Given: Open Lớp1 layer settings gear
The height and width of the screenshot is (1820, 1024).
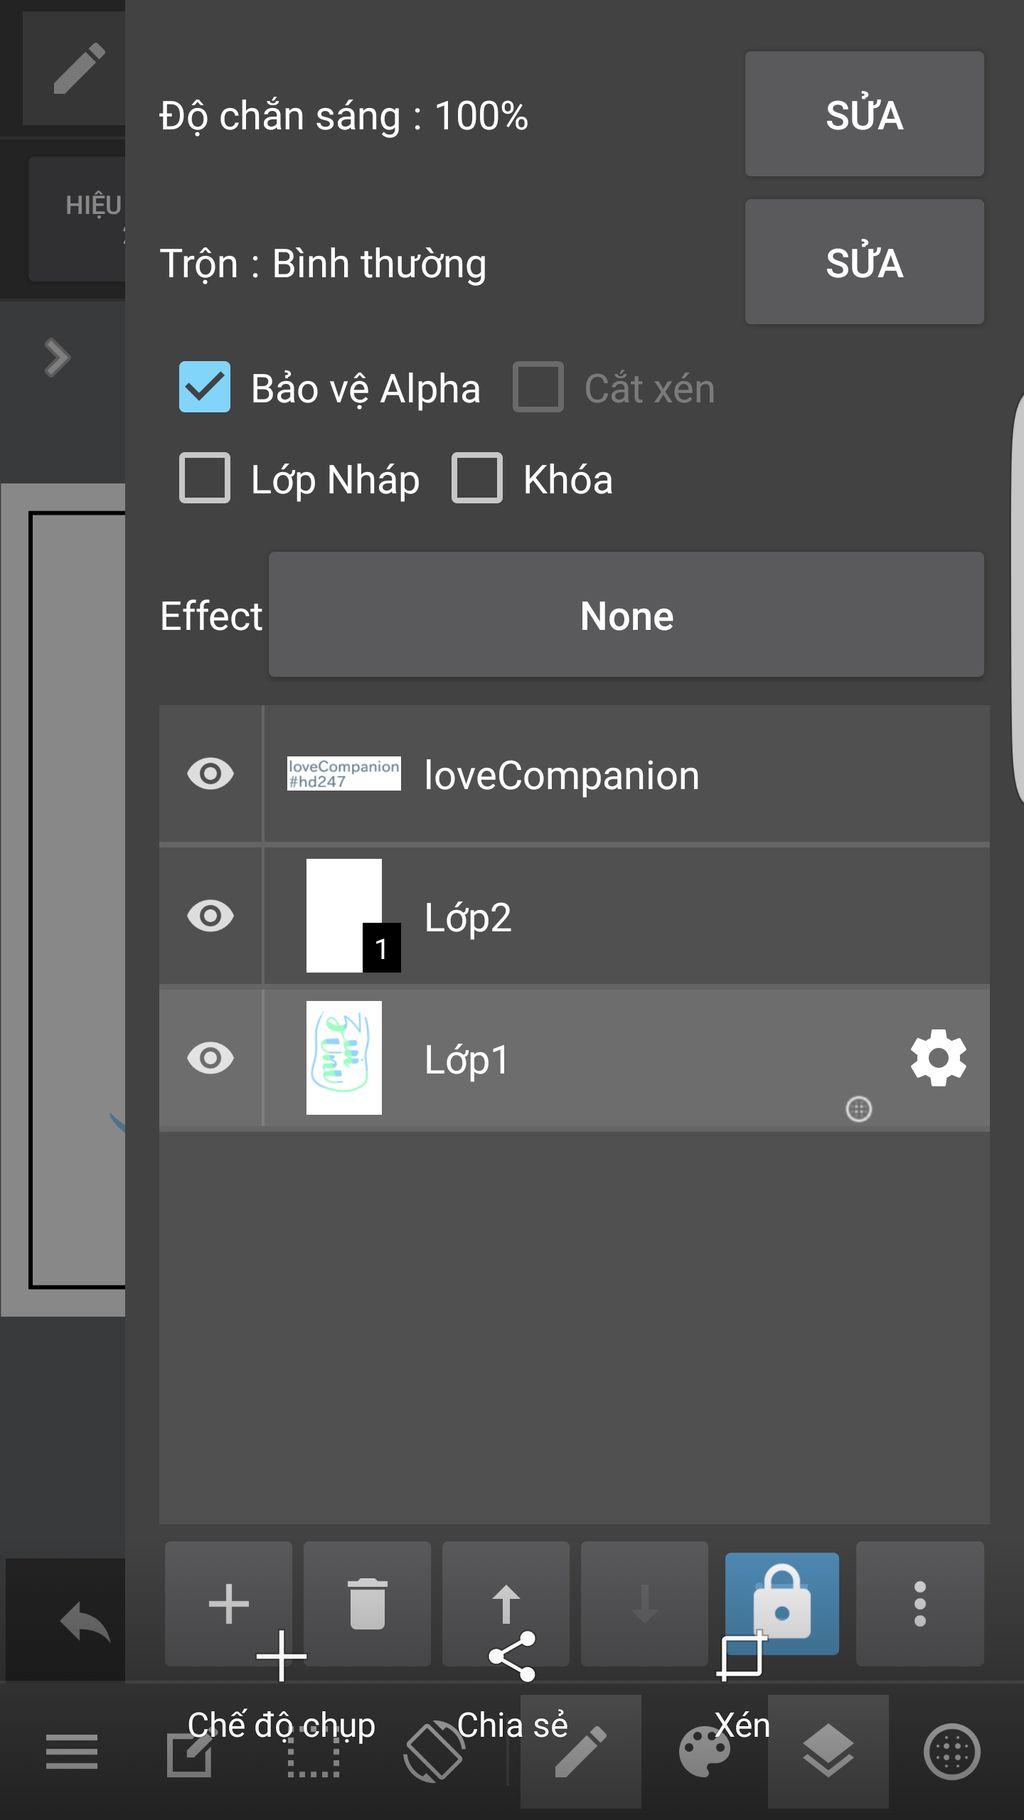Looking at the screenshot, I should pyautogui.click(x=938, y=1059).
